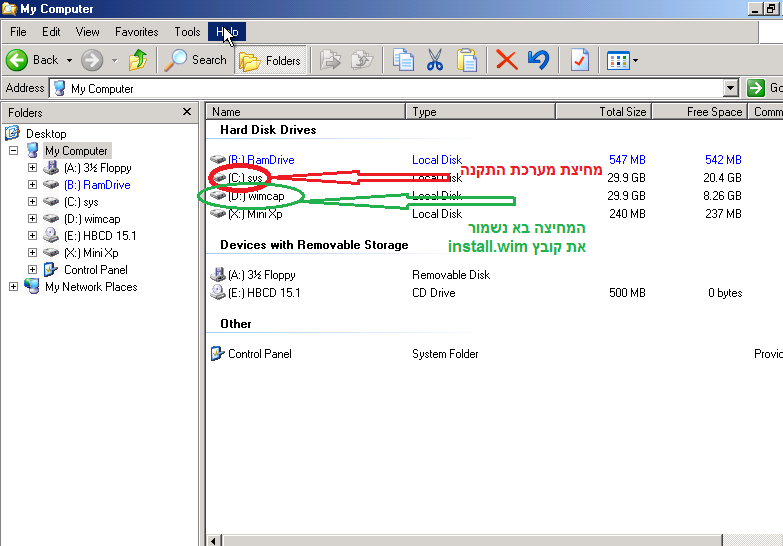Viewport: 783px width, 546px height.
Task: Open the File menu
Action: (18, 32)
